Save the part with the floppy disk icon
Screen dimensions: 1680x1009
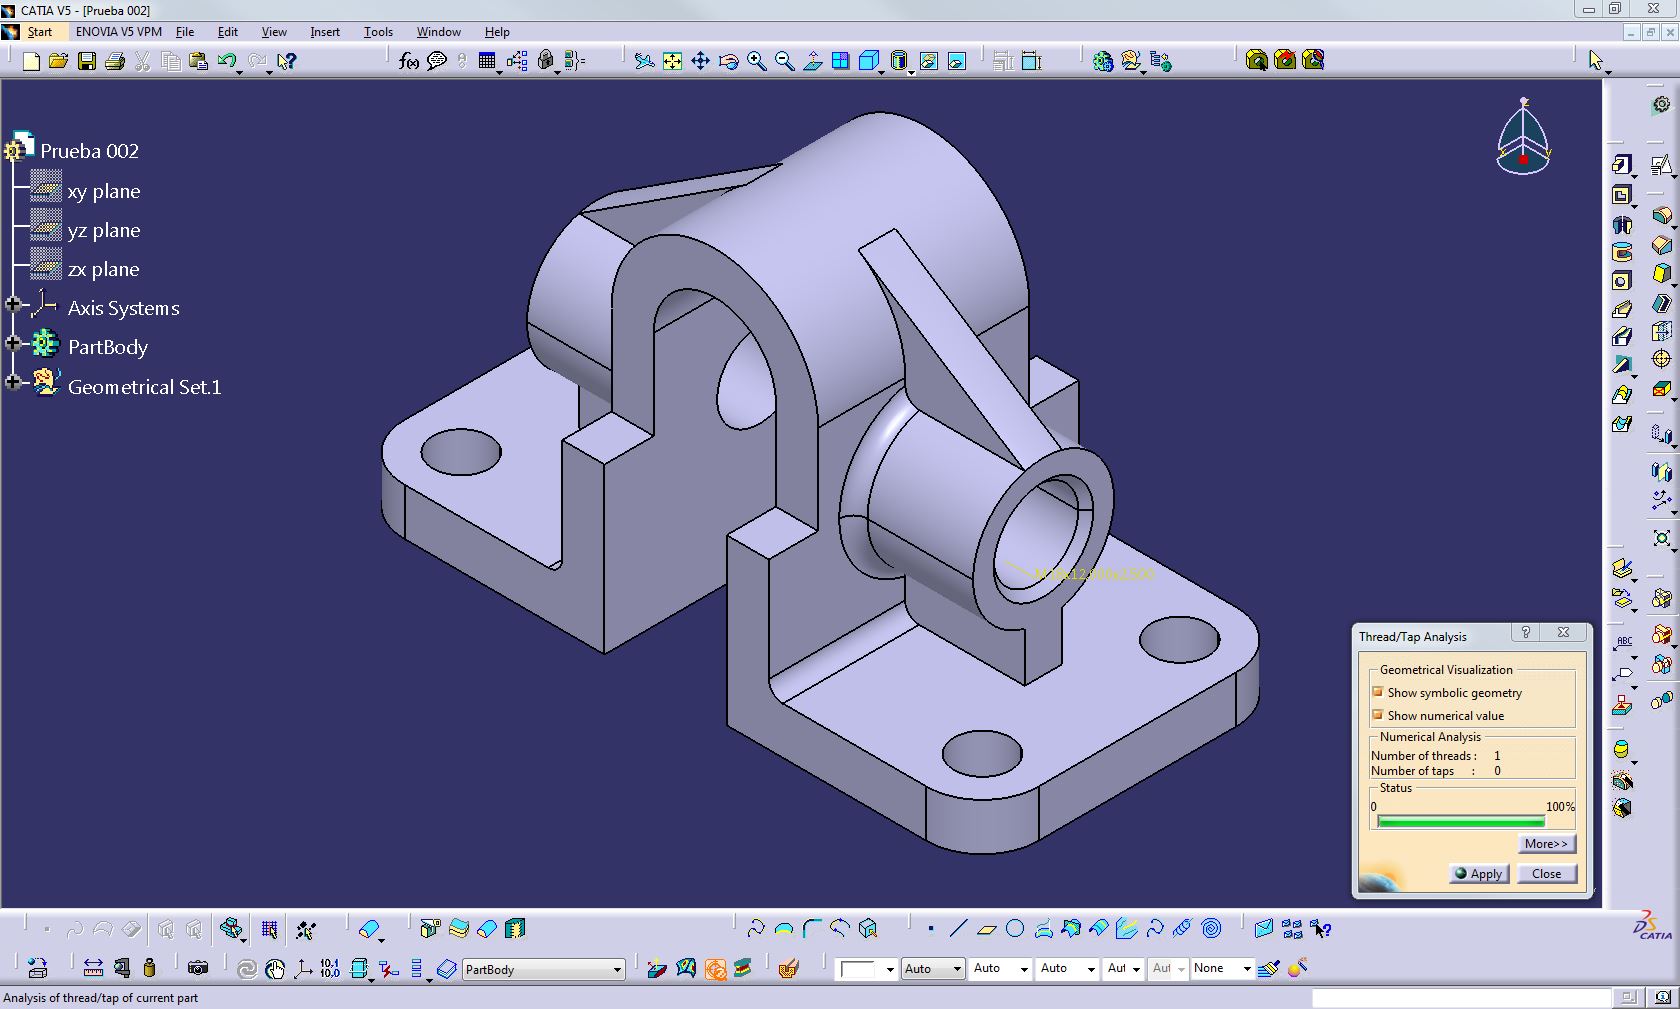tap(87, 61)
